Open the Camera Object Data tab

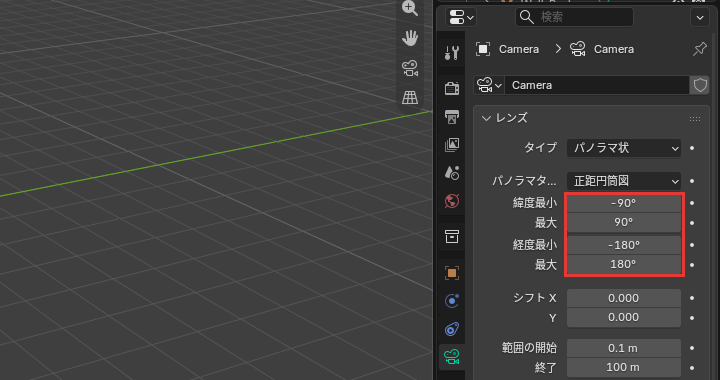point(452,357)
